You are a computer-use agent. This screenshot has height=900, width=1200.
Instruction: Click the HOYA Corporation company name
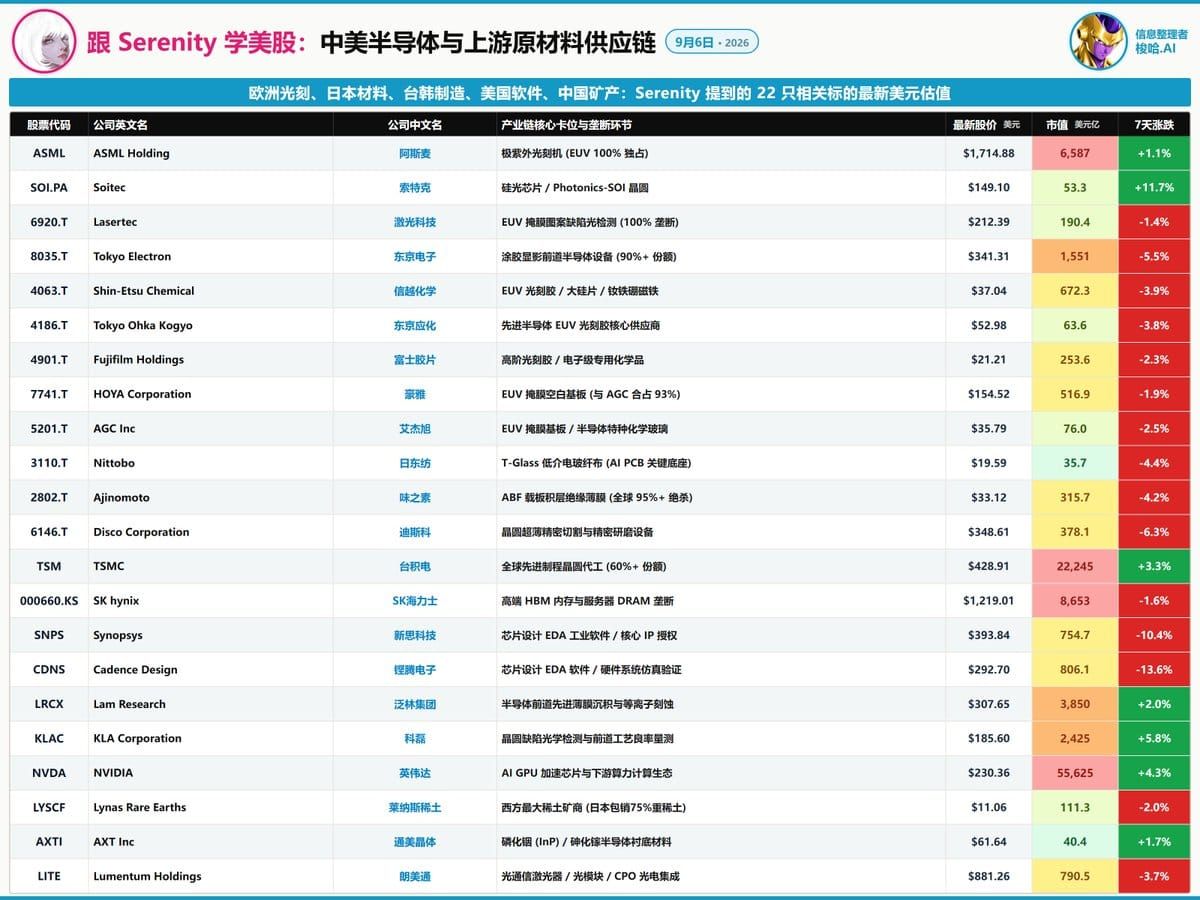click(142, 394)
